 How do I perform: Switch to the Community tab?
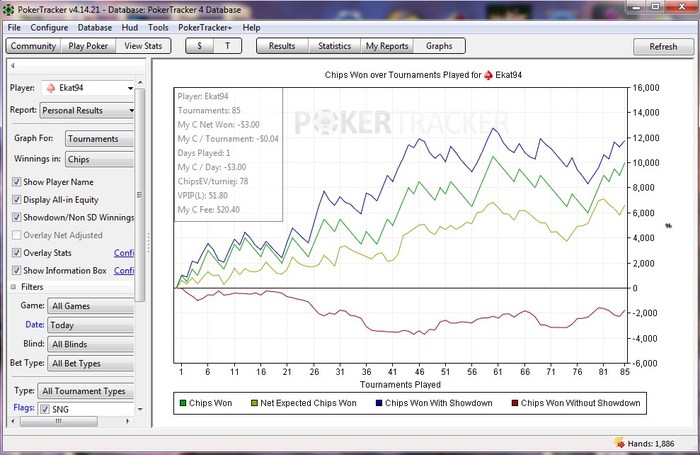pos(33,46)
